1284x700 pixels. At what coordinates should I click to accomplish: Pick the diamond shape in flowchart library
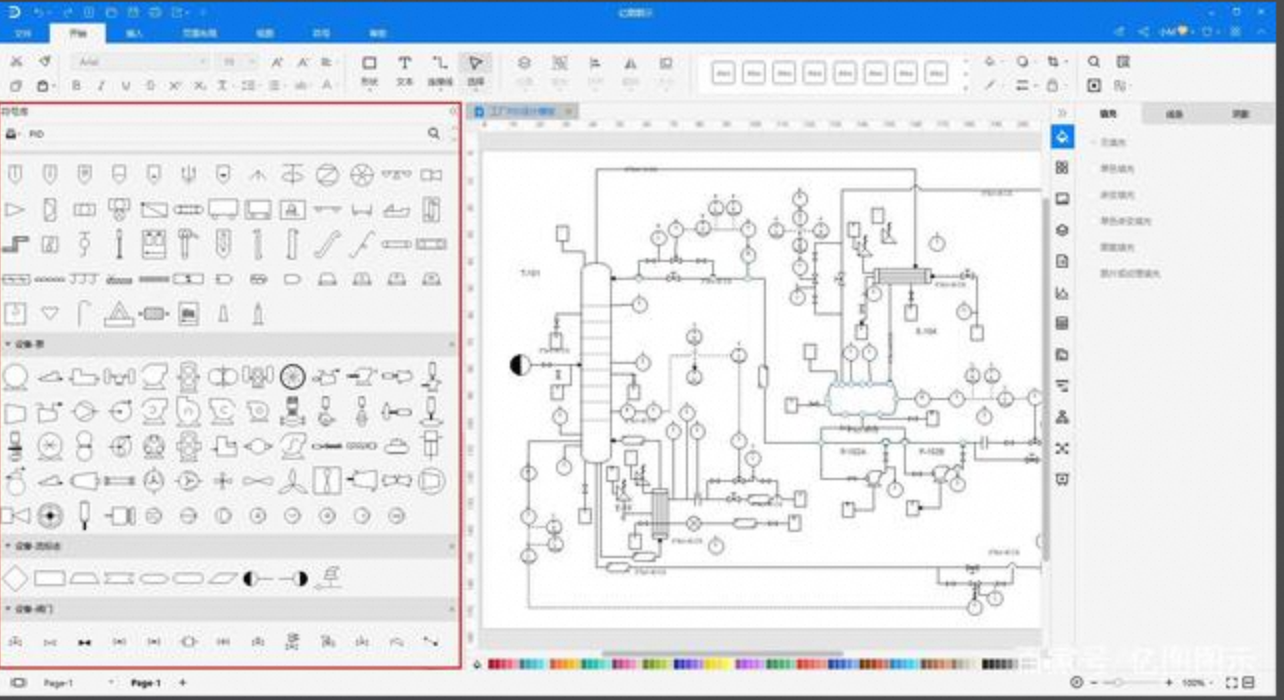[x=15, y=578]
